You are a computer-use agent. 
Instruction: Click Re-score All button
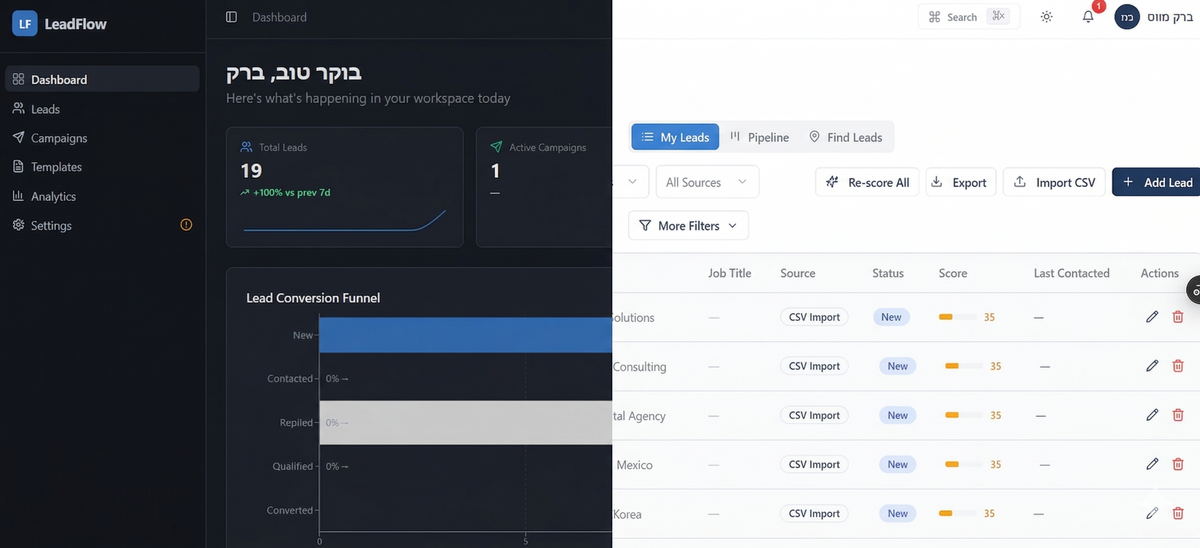click(868, 182)
